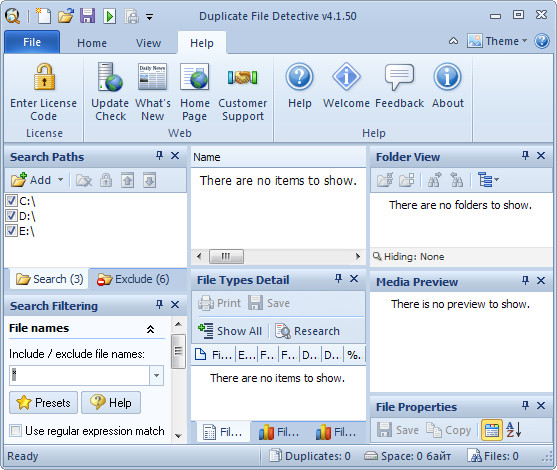Click the Show All button
557x470 pixels.
point(230,331)
